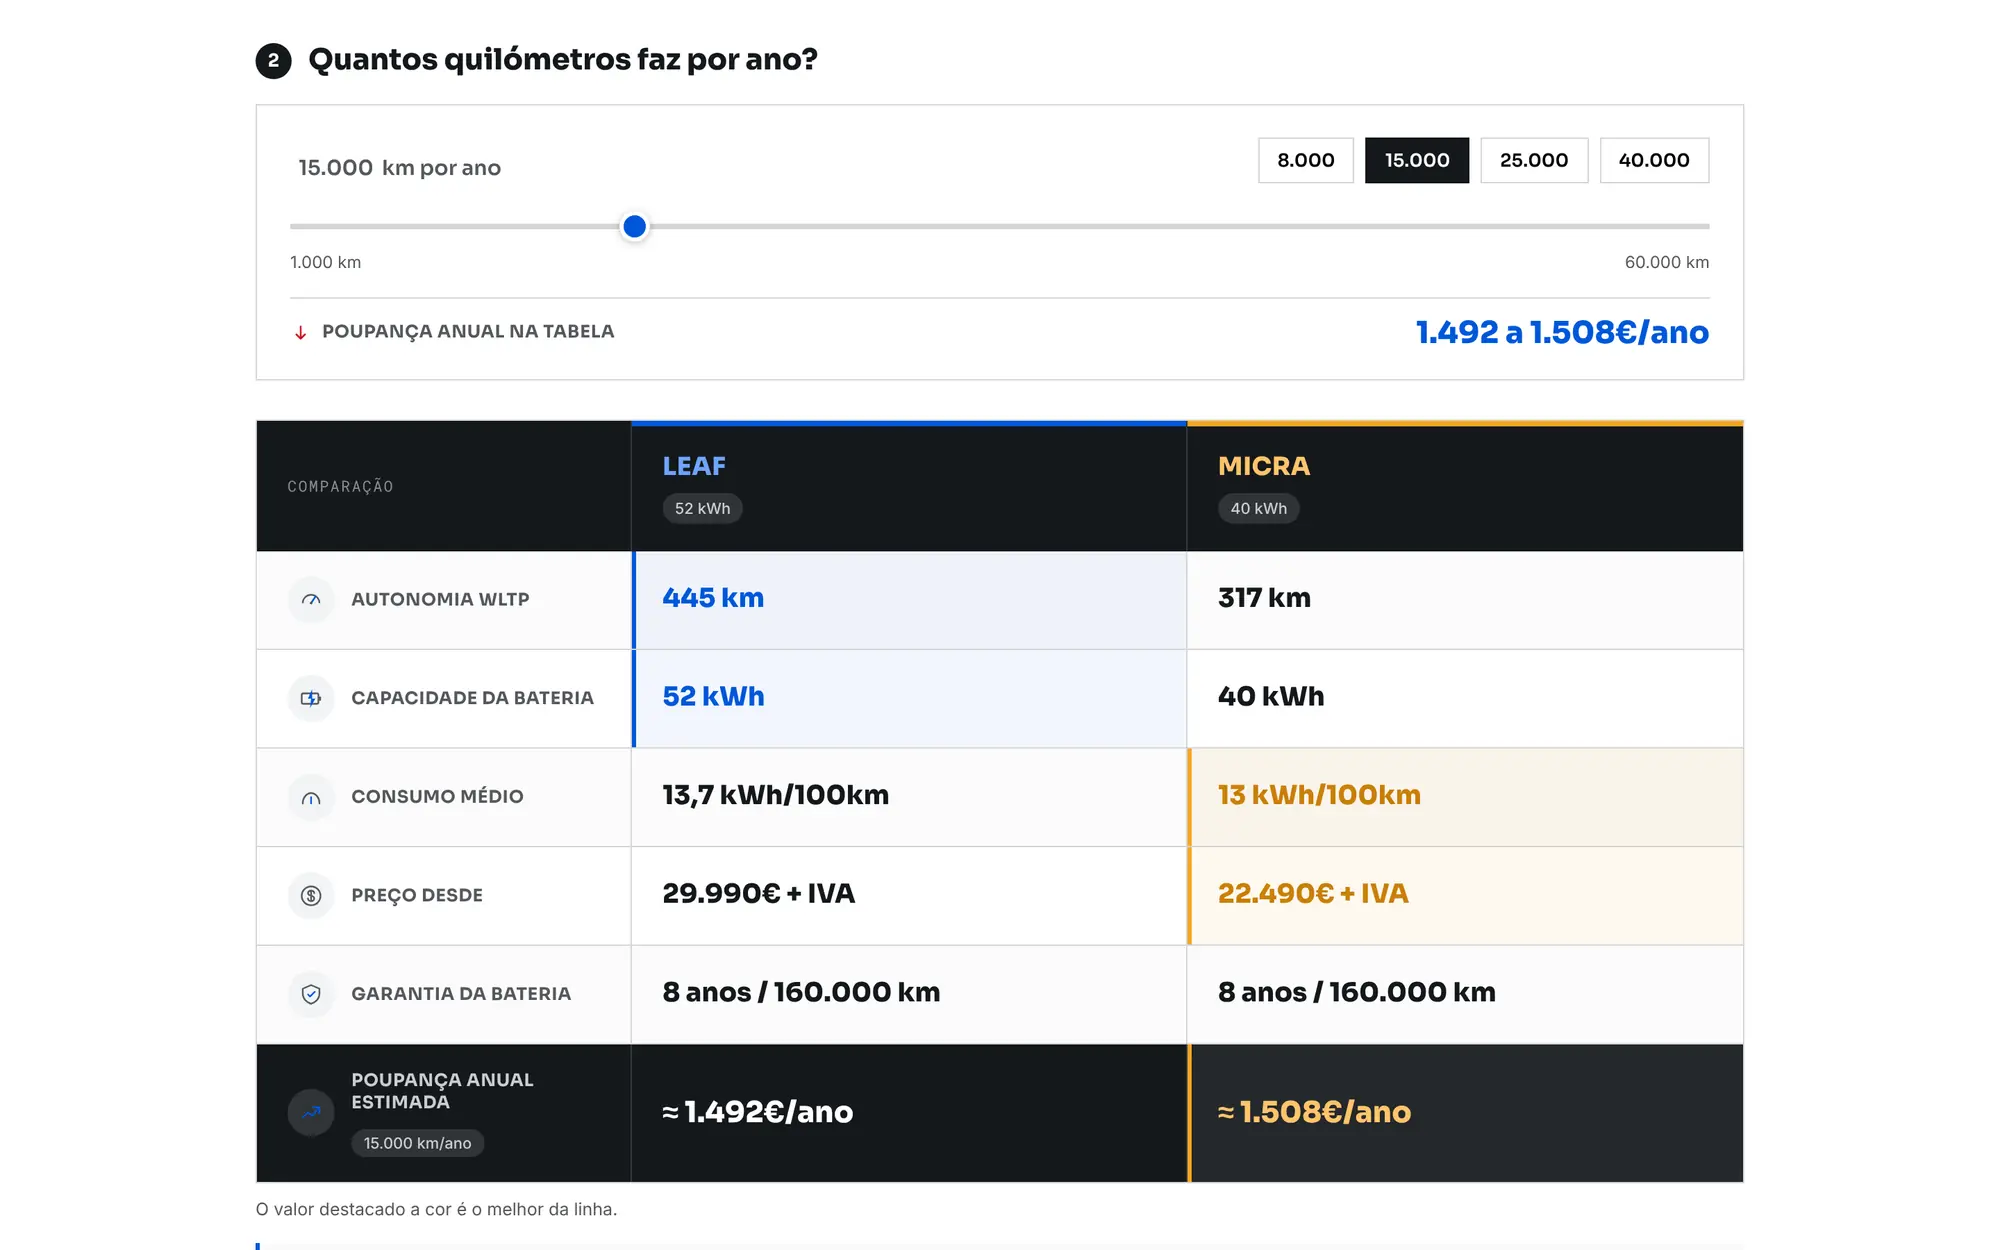The width and height of the screenshot is (2000, 1250).
Task: Click the shield icon beside Garantia da Bateria
Action: tap(311, 994)
